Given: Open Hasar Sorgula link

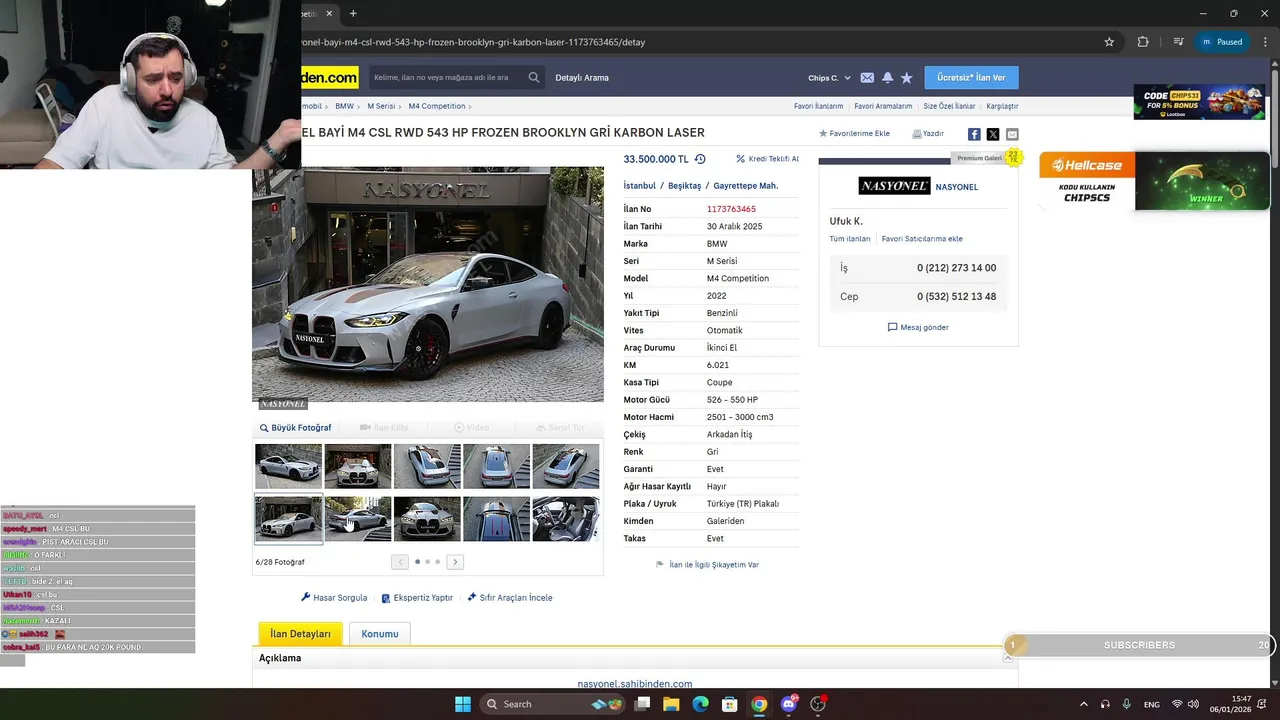Looking at the screenshot, I should [x=334, y=598].
